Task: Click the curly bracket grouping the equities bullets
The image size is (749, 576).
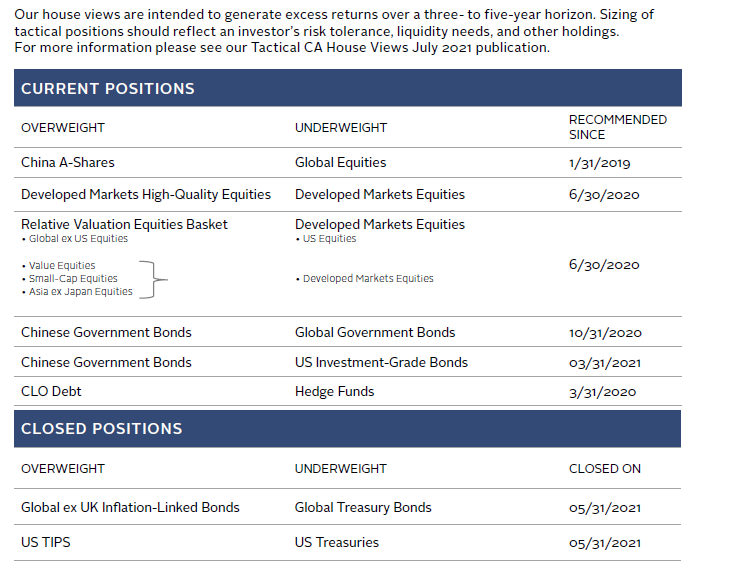Action: coord(150,279)
